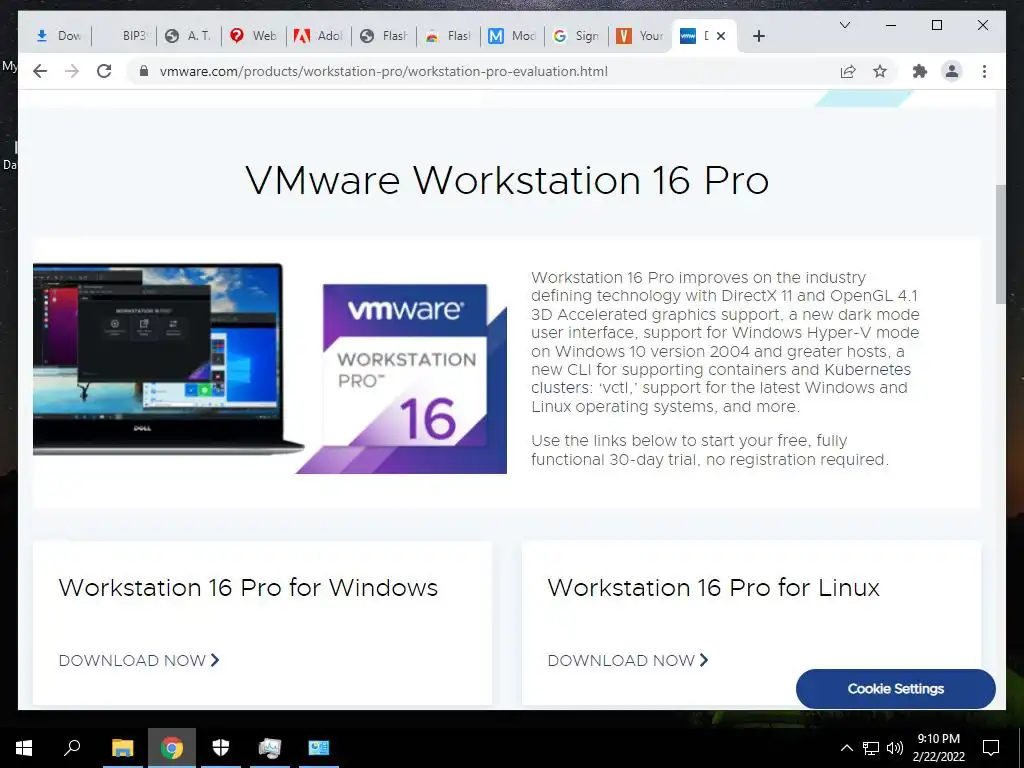Open Windows Security shield in taskbar
The width and height of the screenshot is (1024, 768).
click(x=221, y=748)
